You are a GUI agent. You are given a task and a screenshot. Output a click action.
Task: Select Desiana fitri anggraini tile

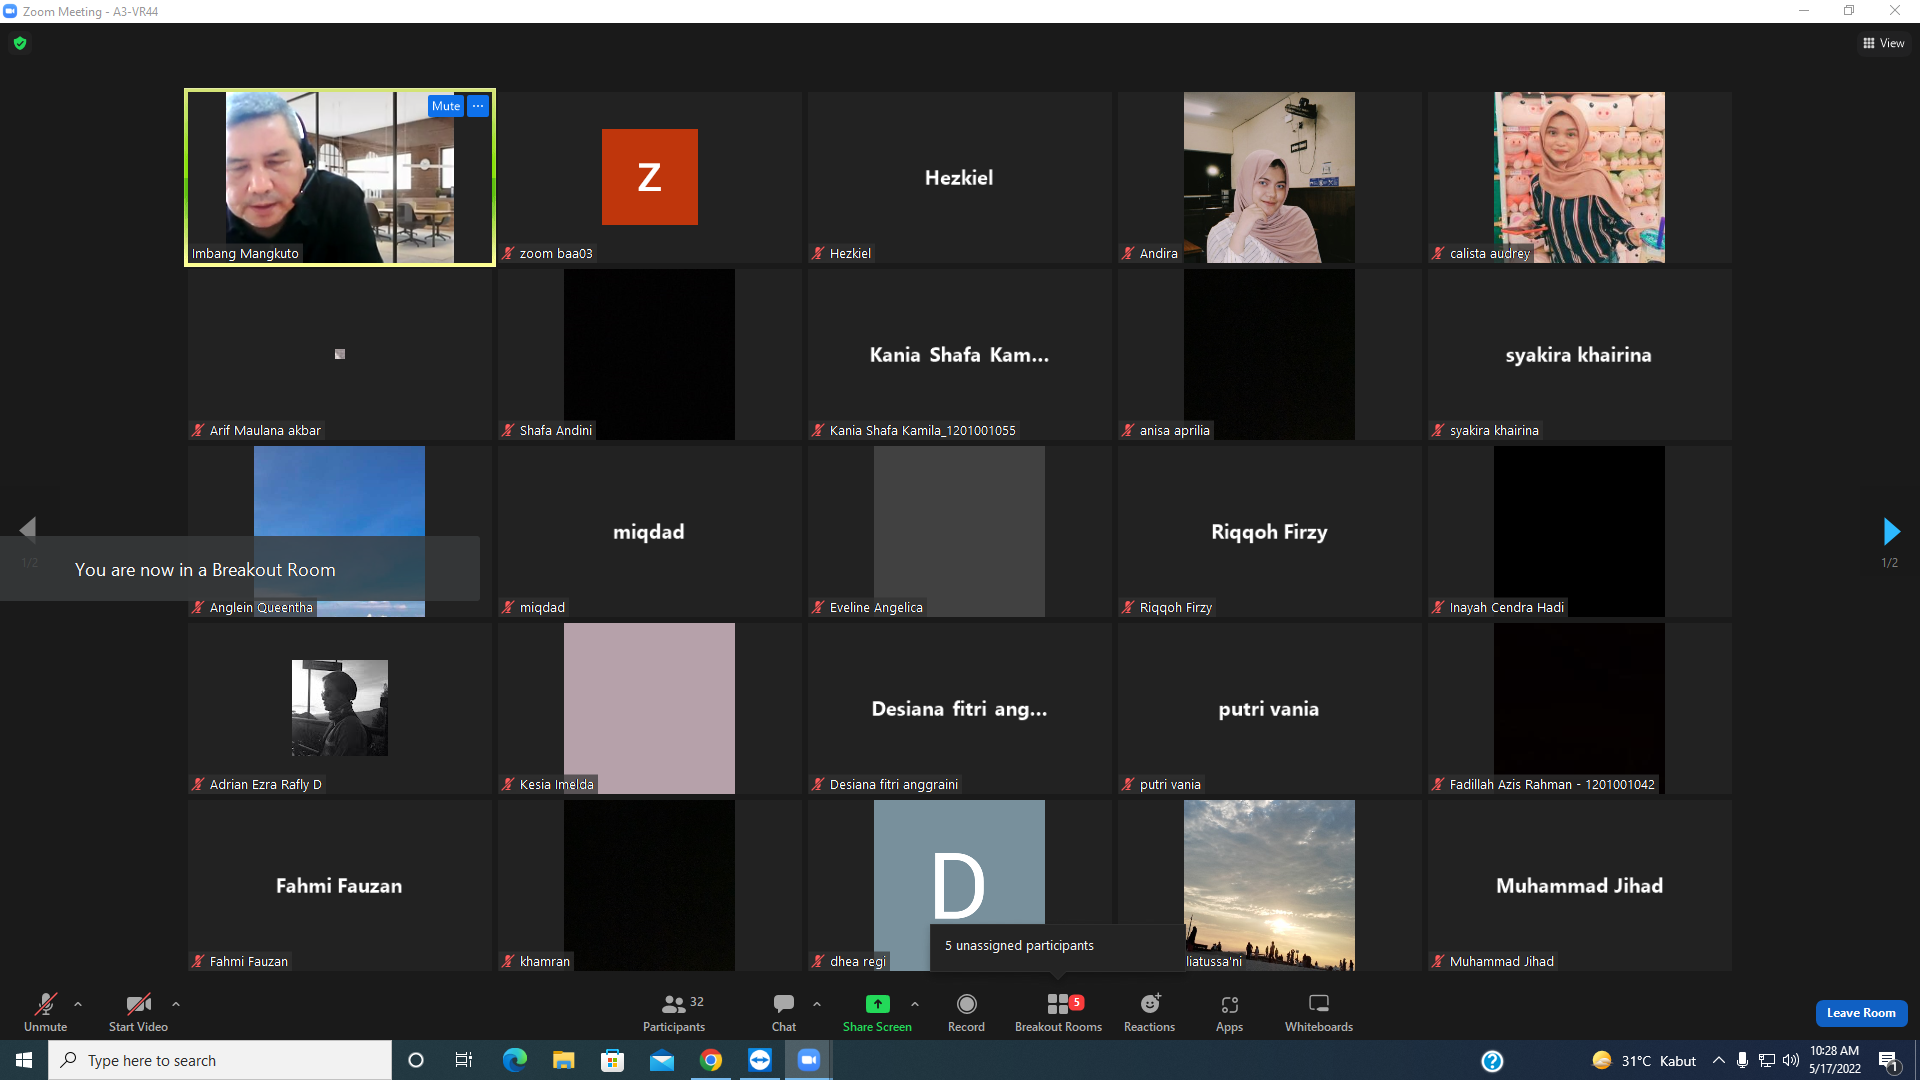[960, 708]
